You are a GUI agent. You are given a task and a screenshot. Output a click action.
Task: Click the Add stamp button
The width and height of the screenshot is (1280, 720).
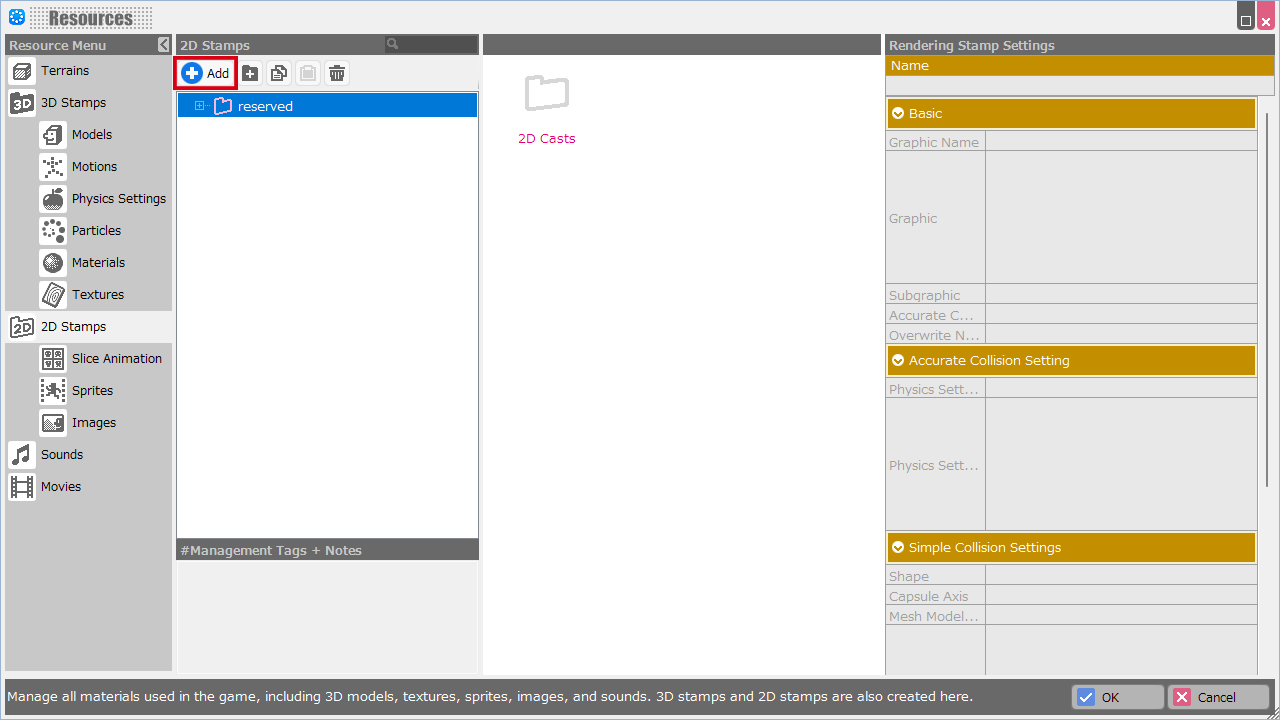[206, 73]
